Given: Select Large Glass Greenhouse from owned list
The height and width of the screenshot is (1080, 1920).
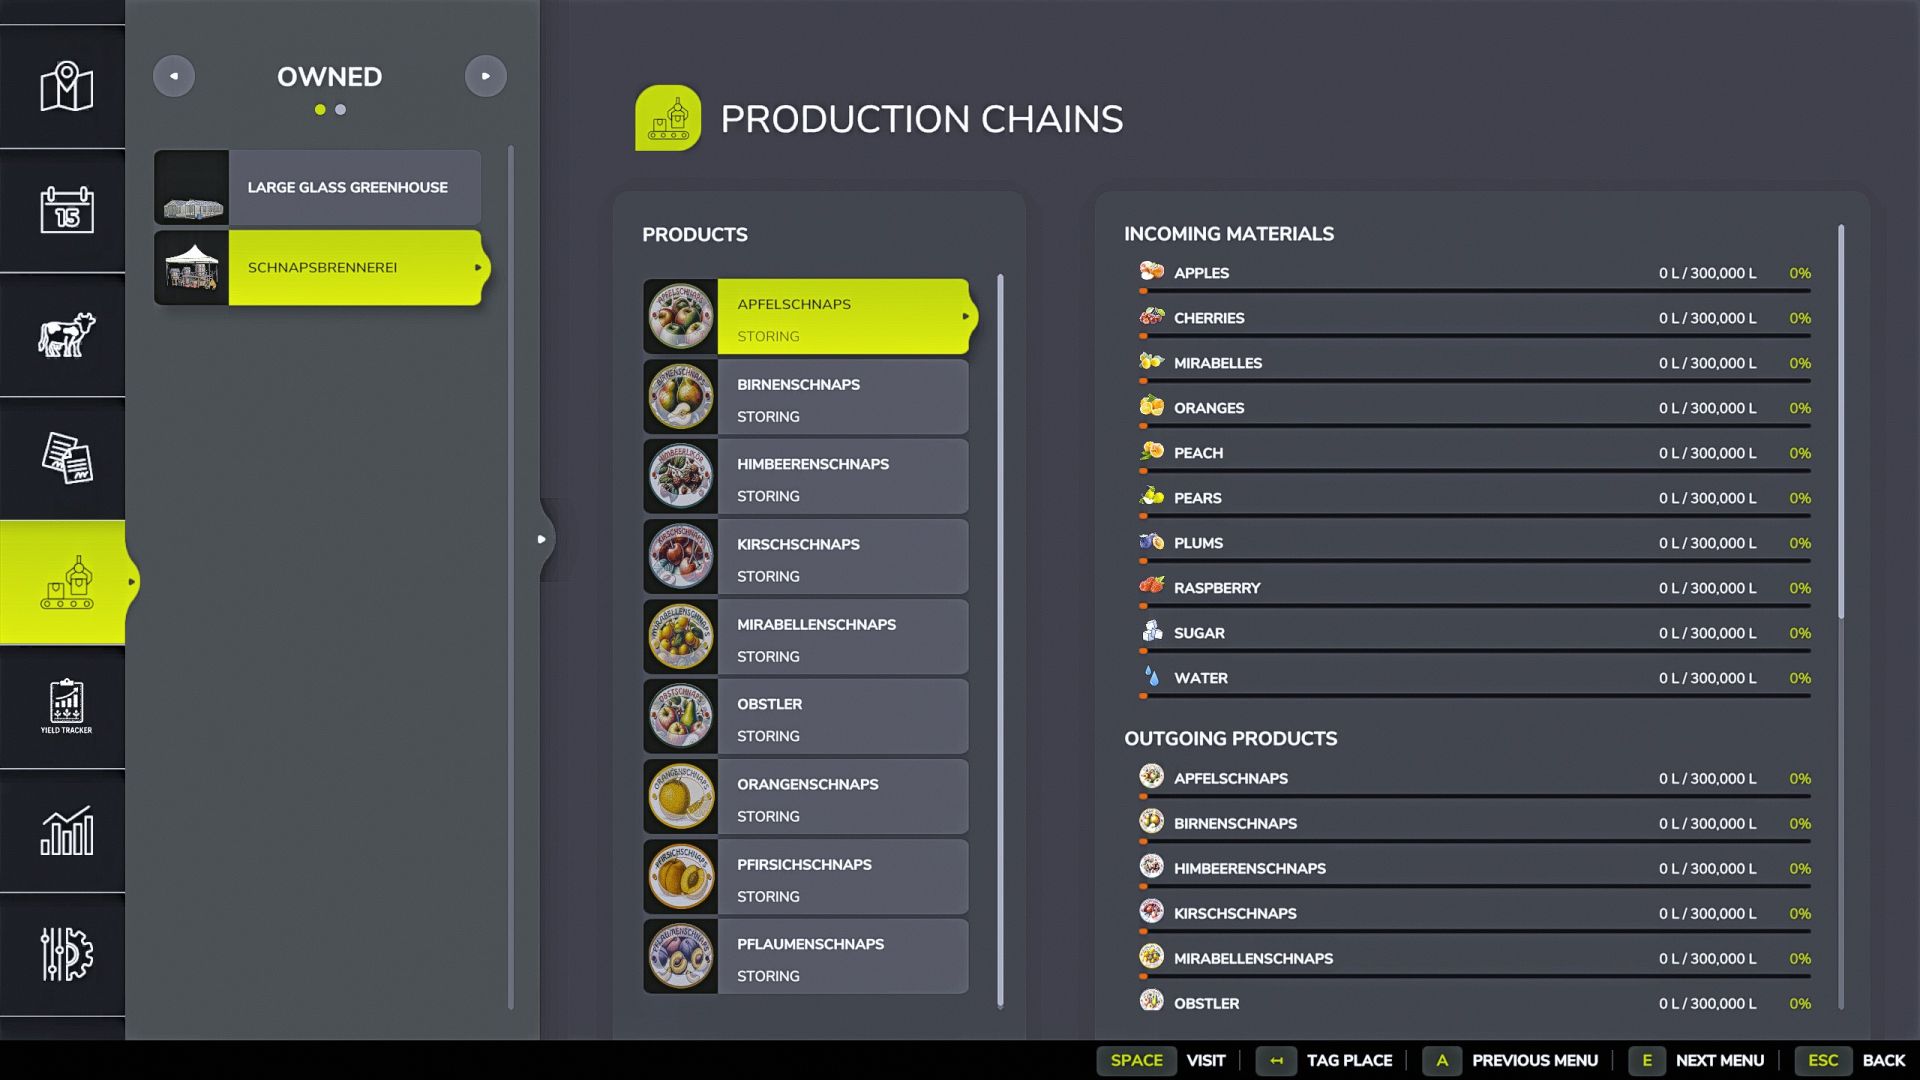Looking at the screenshot, I should tap(318, 187).
